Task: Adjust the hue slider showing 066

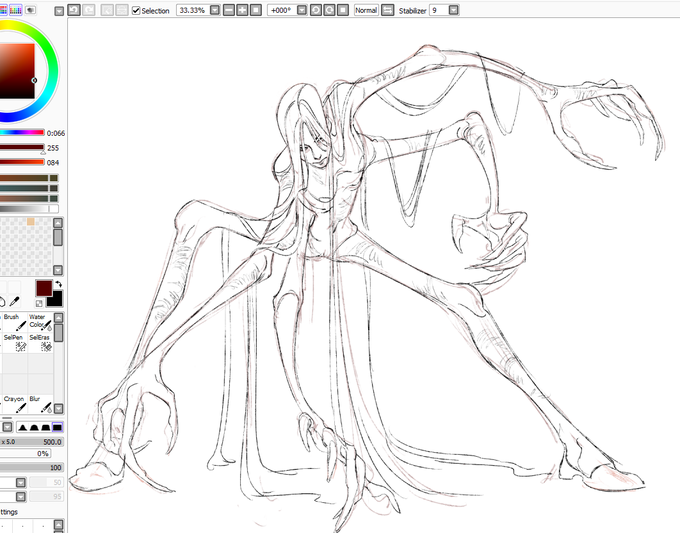Action: pos(22,133)
